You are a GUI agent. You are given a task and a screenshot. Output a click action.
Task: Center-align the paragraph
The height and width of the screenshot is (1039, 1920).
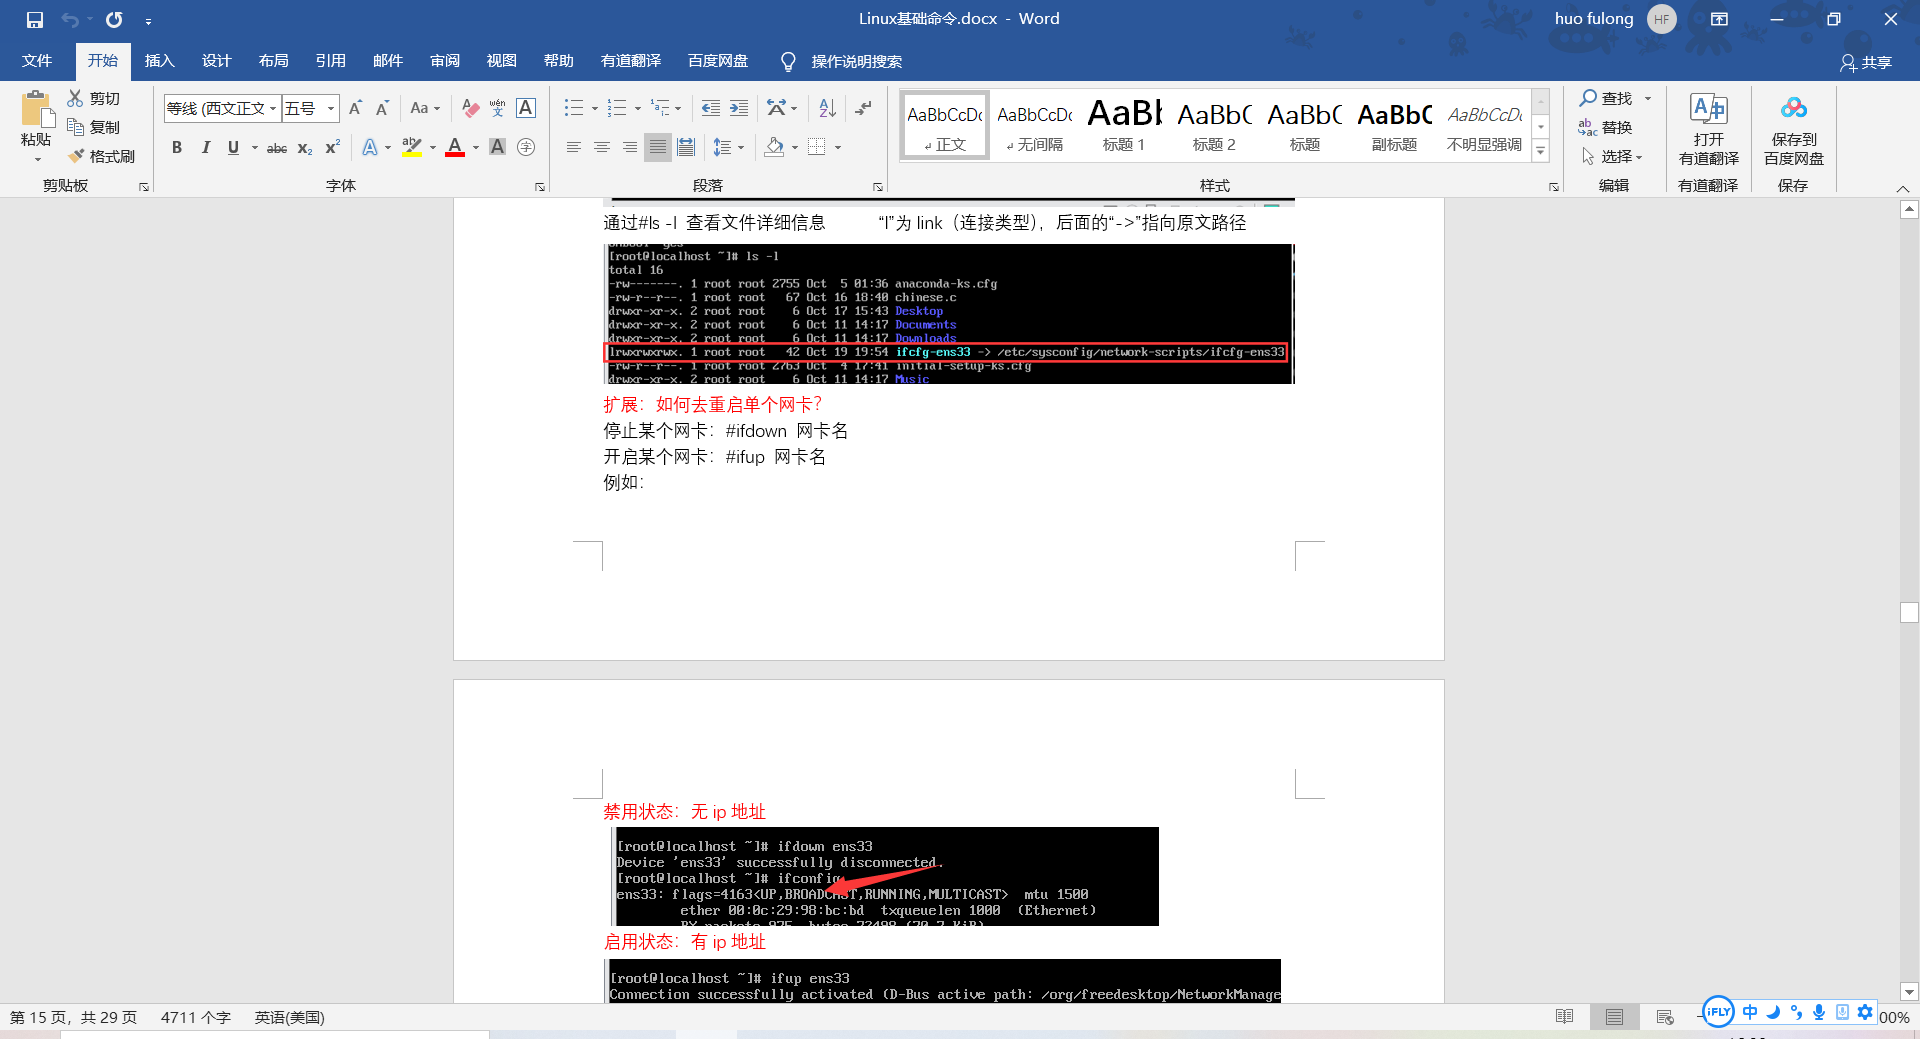click(x=602, y=148)
